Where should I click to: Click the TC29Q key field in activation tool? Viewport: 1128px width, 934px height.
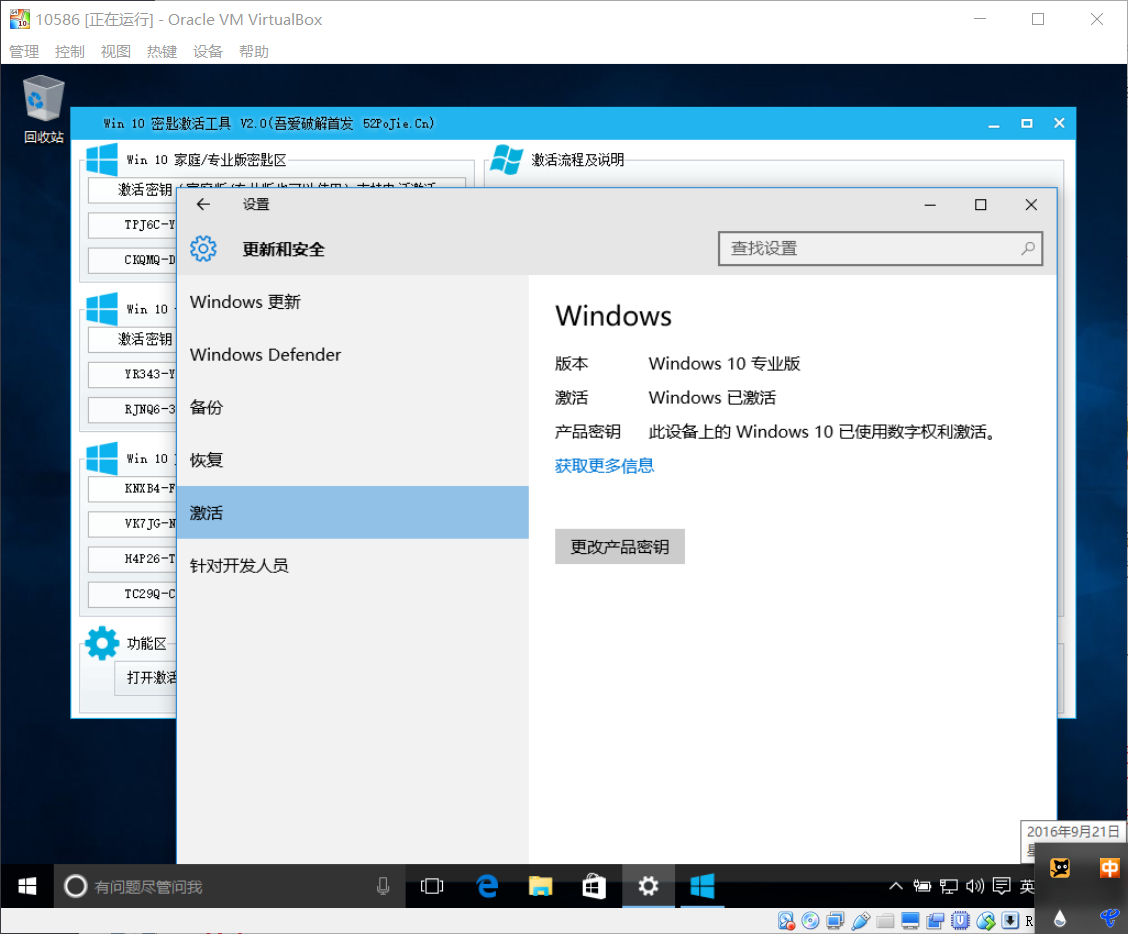132,594
